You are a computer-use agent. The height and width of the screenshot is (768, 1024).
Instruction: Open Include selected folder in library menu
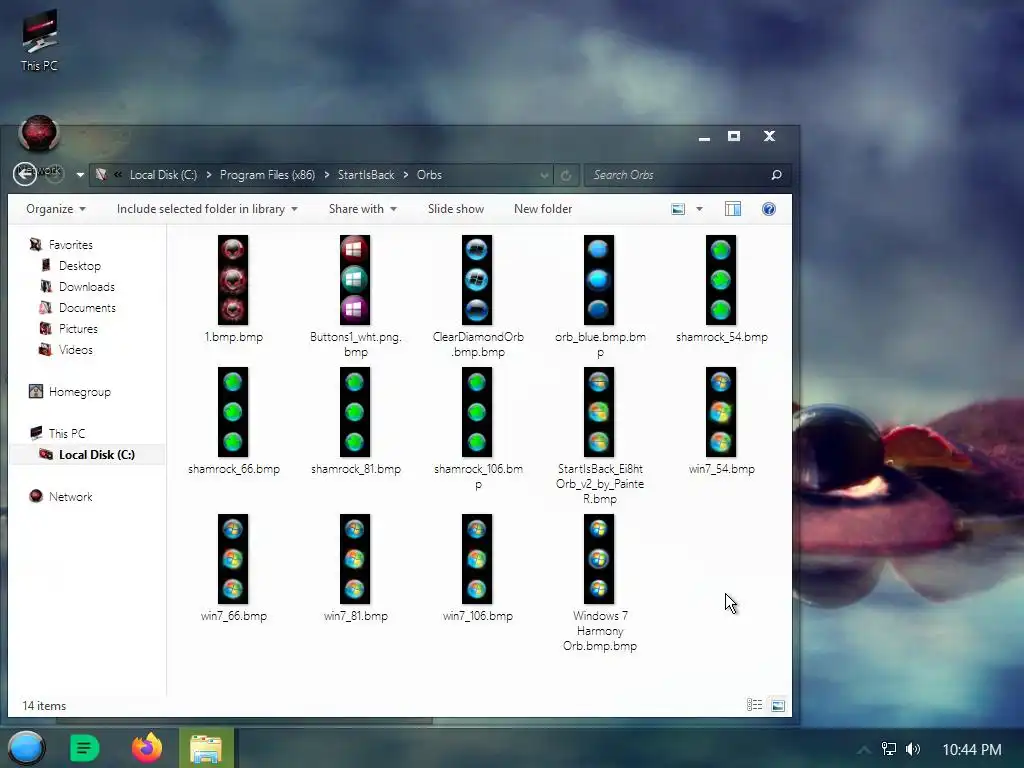207,209
